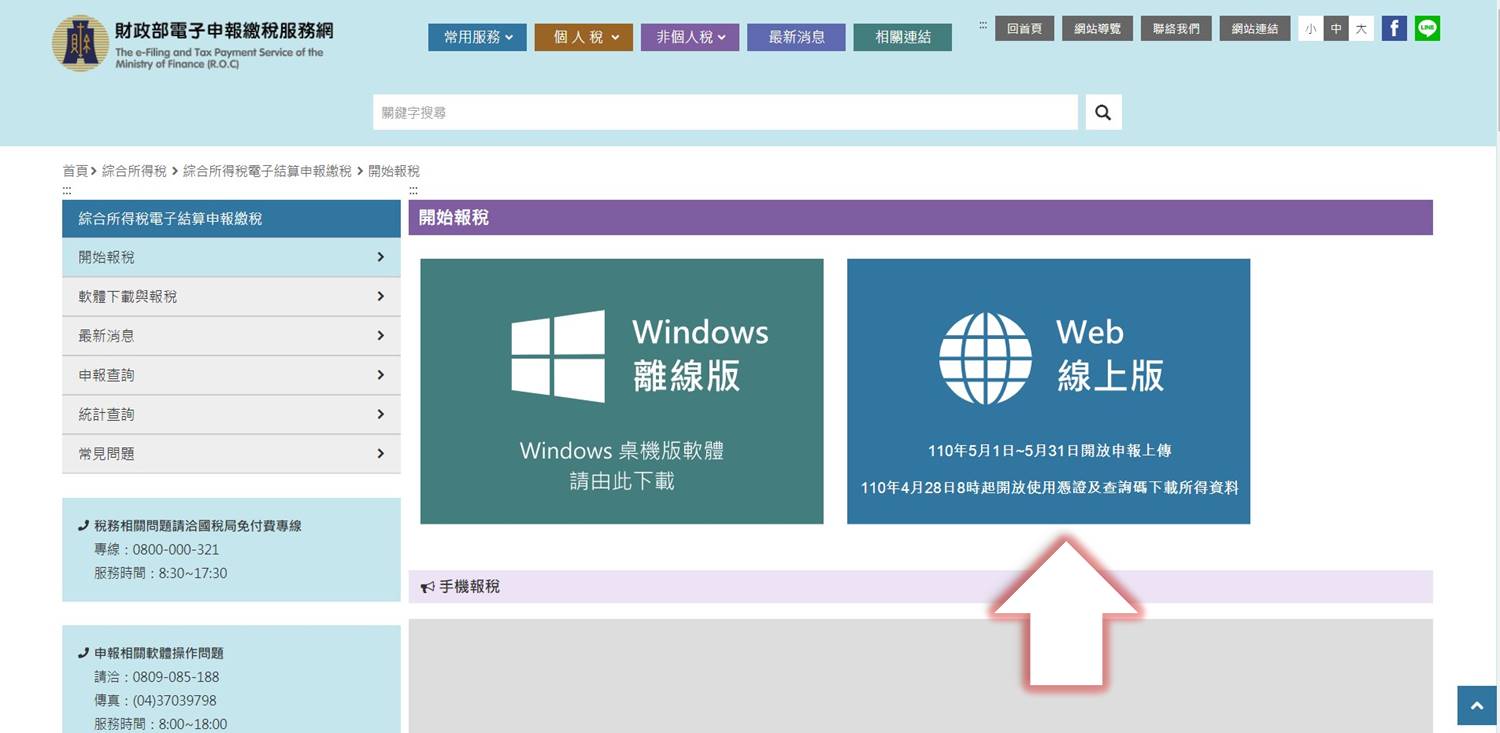Click the 網站連結 button
This screenshot has height=733, width=1500.
[1255, 29]
